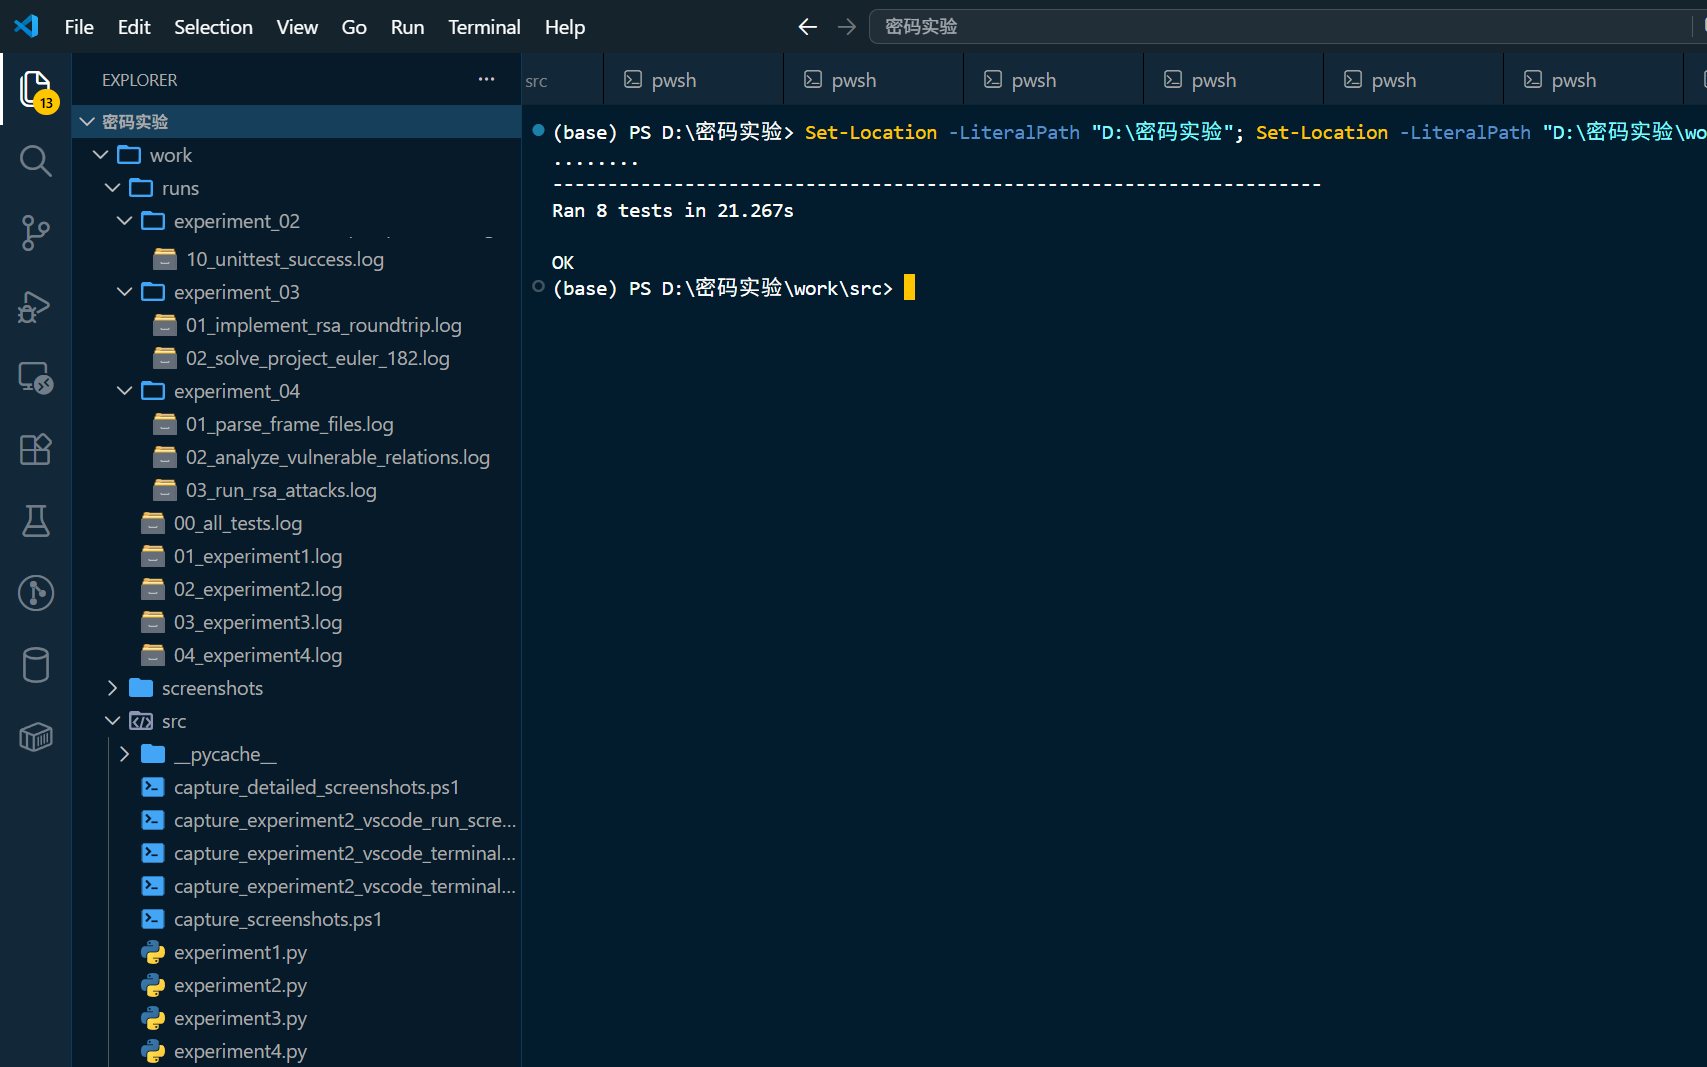
Task: Open the Run and Debug view icon
Action: click(36, 305)
